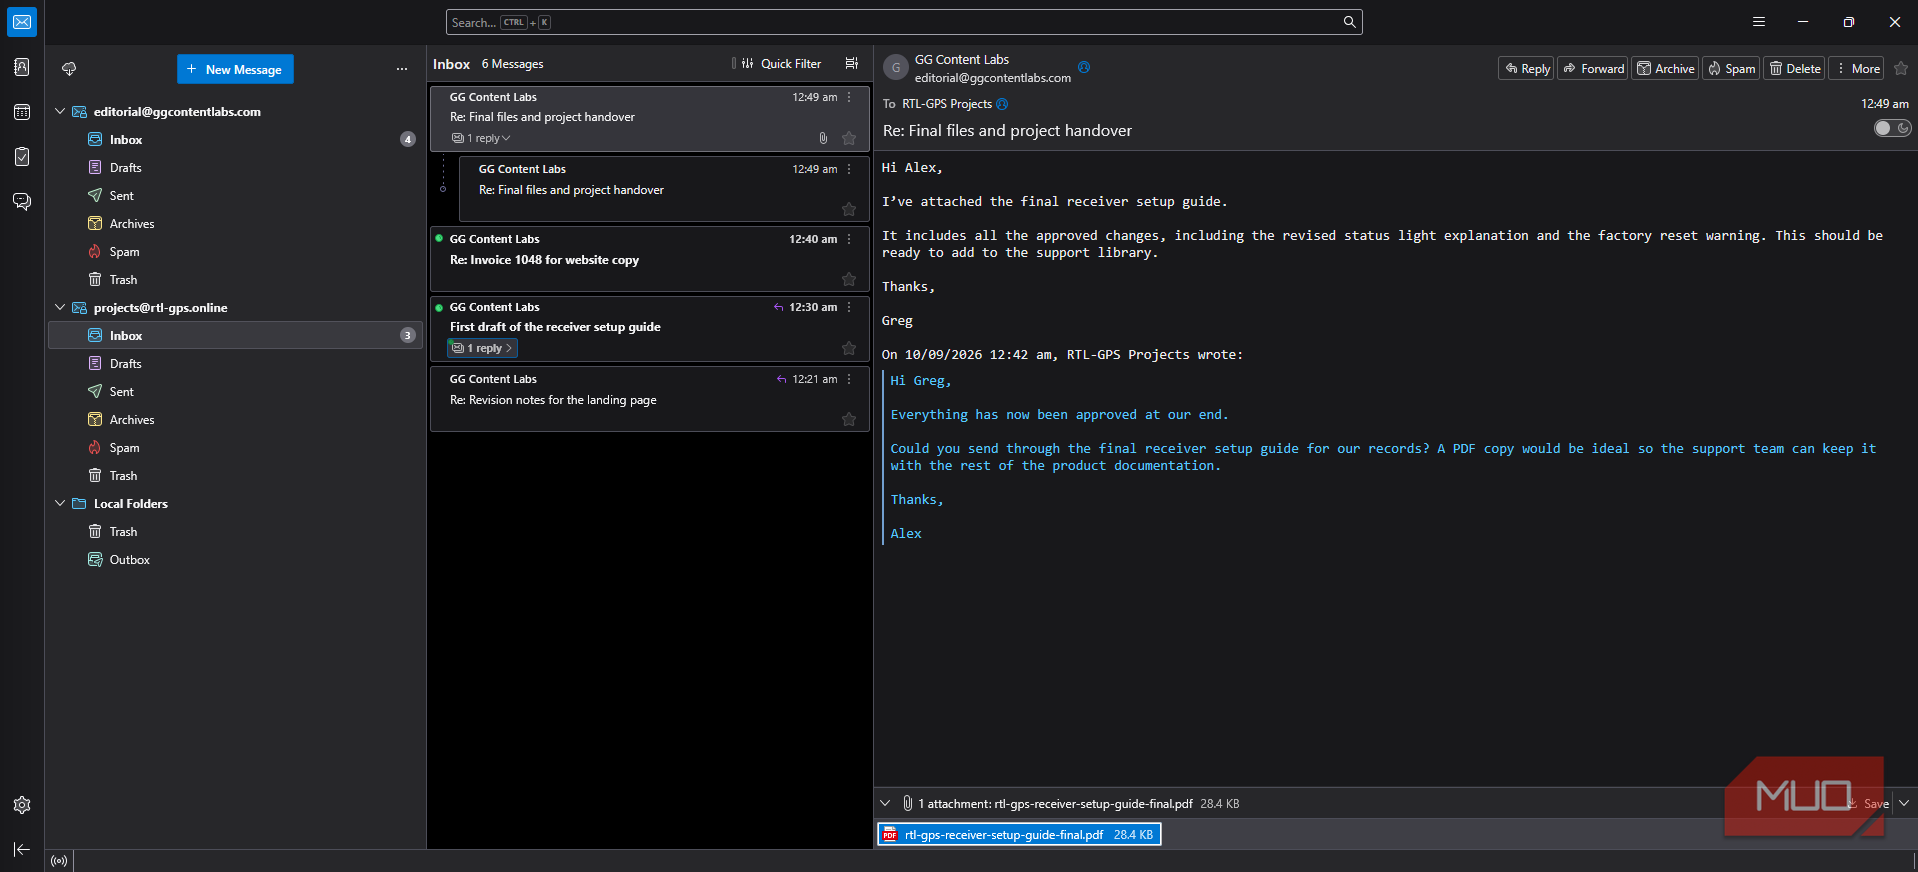Open the Thunderbird application menu
Image resolution: width=1918 pixels, height=872 pixels.
(1759, 22)
